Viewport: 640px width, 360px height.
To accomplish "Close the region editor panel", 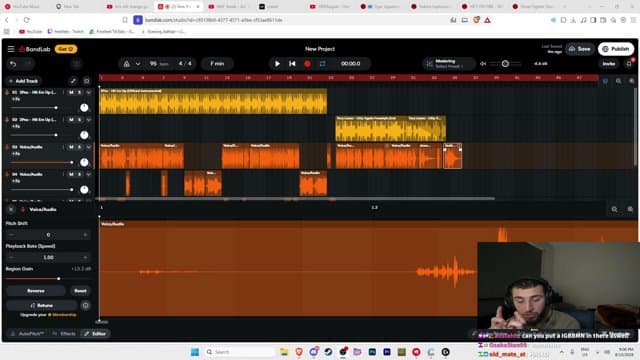I will [x=11, y=209].
